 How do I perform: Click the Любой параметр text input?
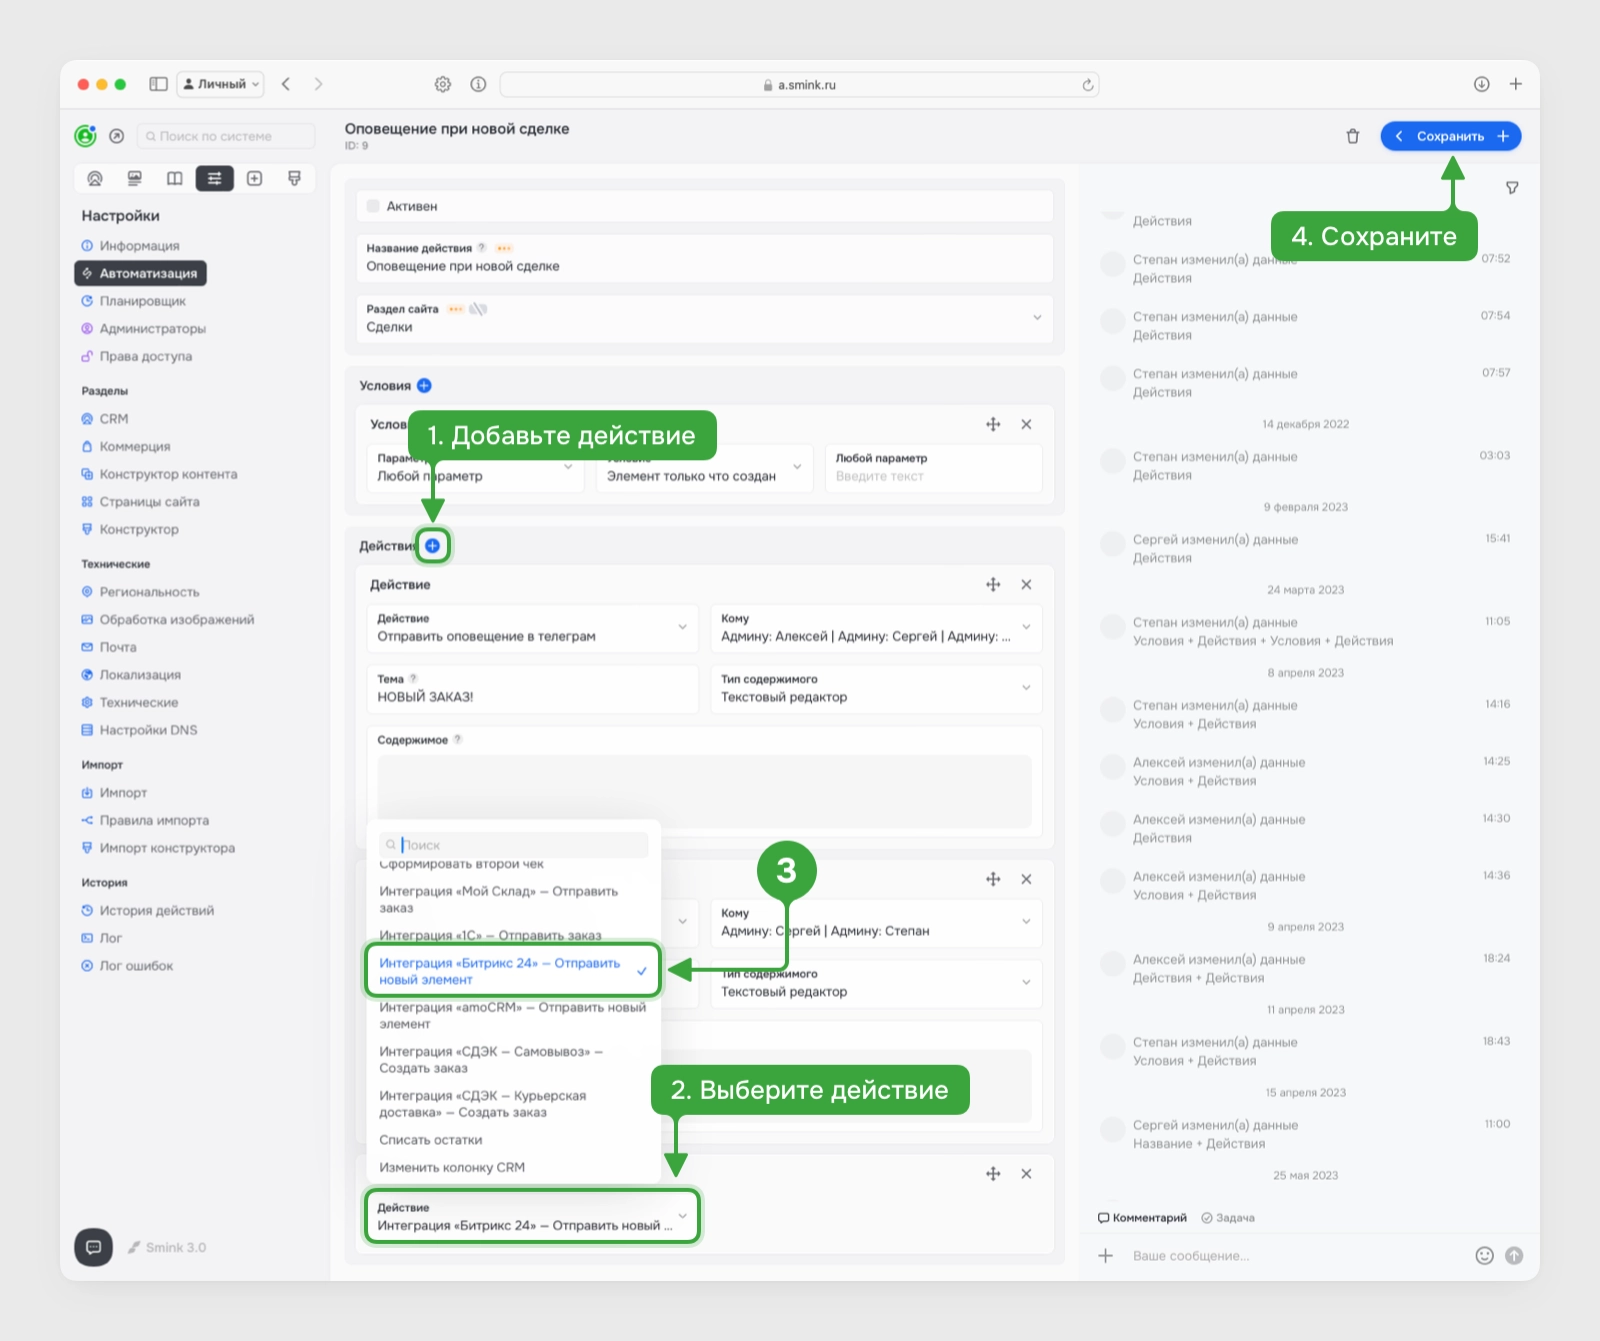(x=934, y=467)
